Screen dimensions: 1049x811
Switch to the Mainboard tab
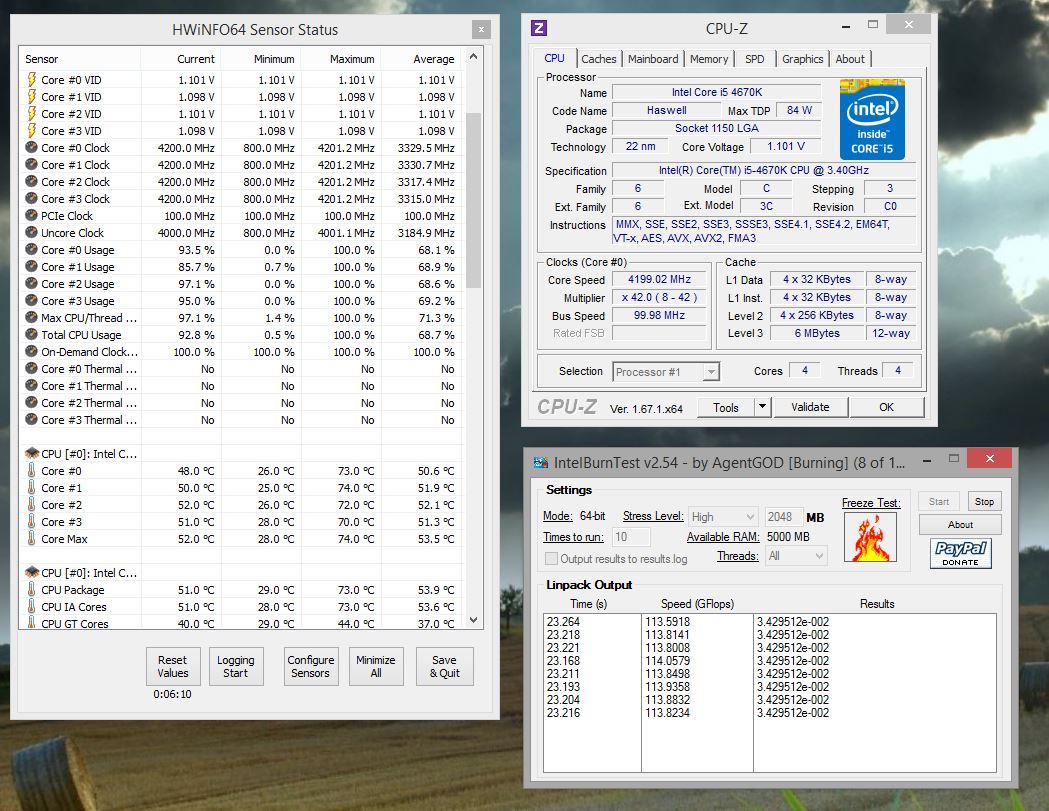coord(653,59)
